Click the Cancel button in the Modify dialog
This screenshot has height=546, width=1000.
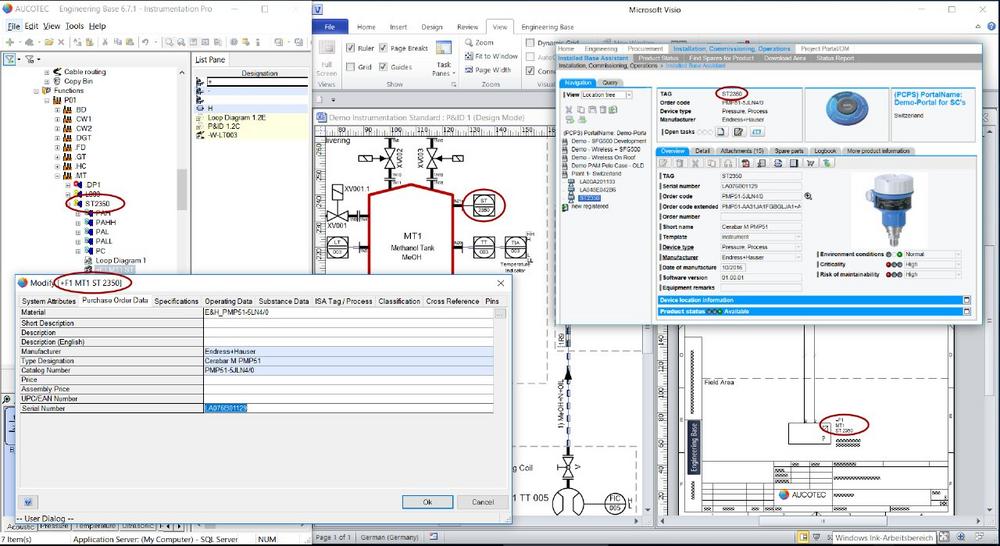482,501
